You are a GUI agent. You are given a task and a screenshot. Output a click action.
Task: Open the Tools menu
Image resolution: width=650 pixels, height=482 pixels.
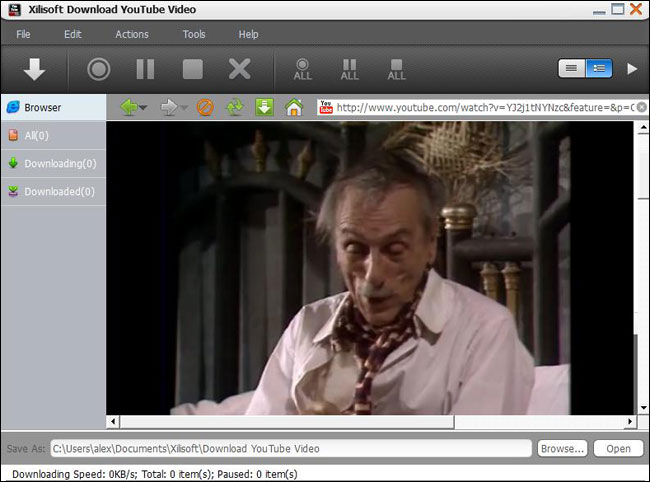coord(194,34)
